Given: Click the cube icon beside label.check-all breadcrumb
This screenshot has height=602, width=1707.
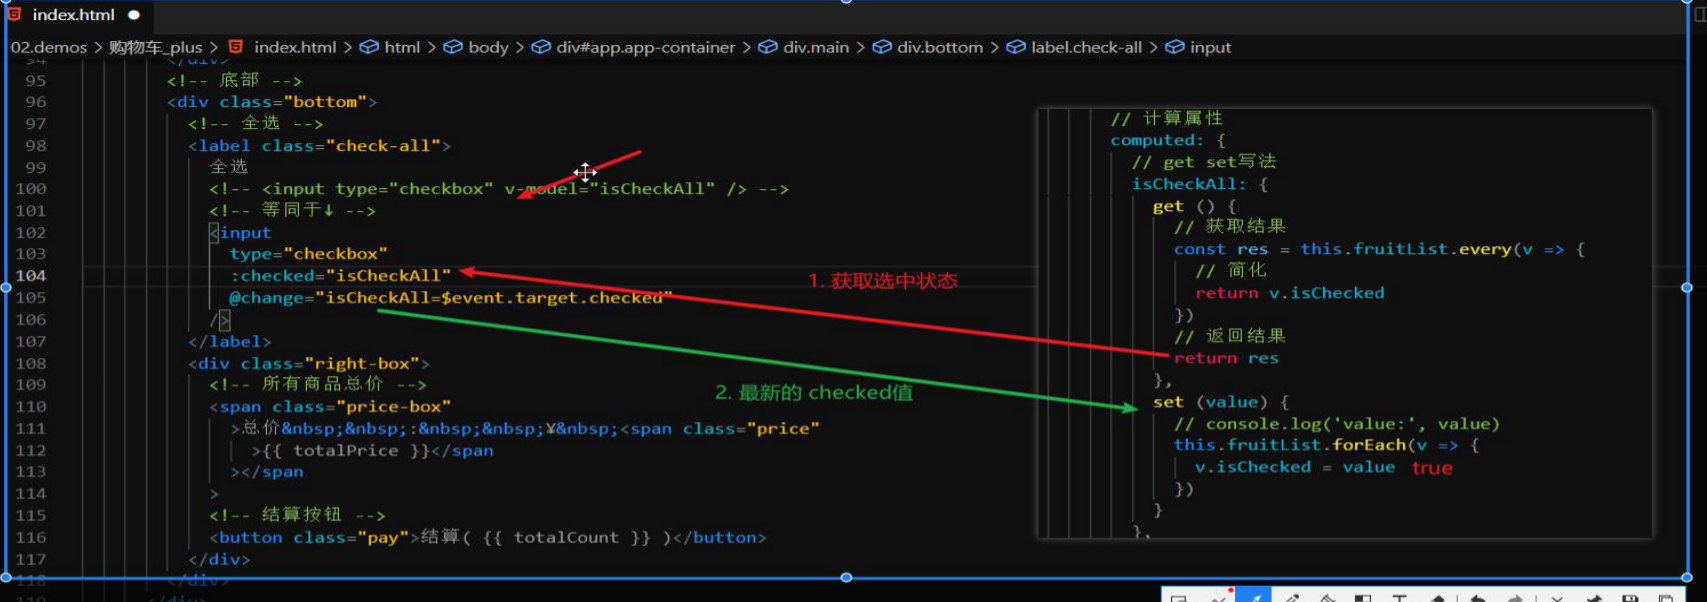Looking at the screenshot, I should 1015,47.
